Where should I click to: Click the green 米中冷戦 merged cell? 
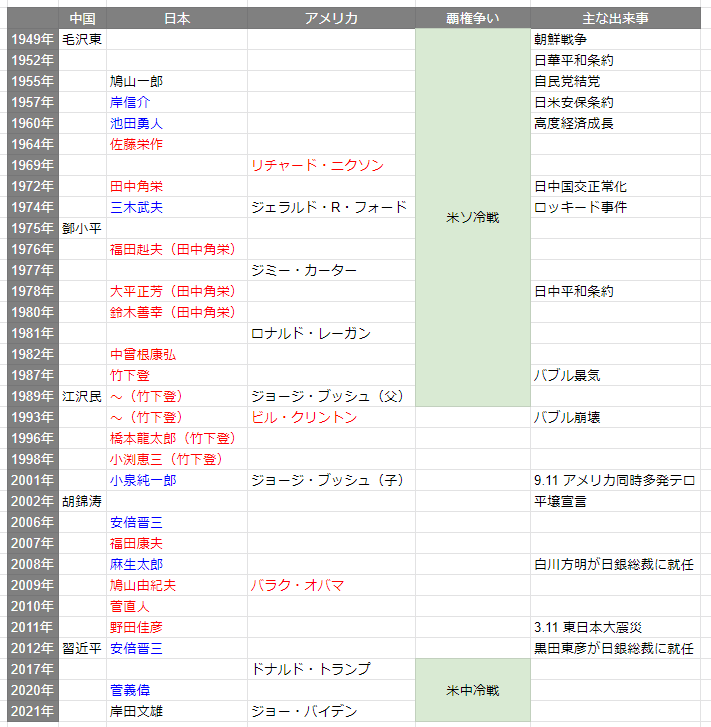click(x=472, y=690)
